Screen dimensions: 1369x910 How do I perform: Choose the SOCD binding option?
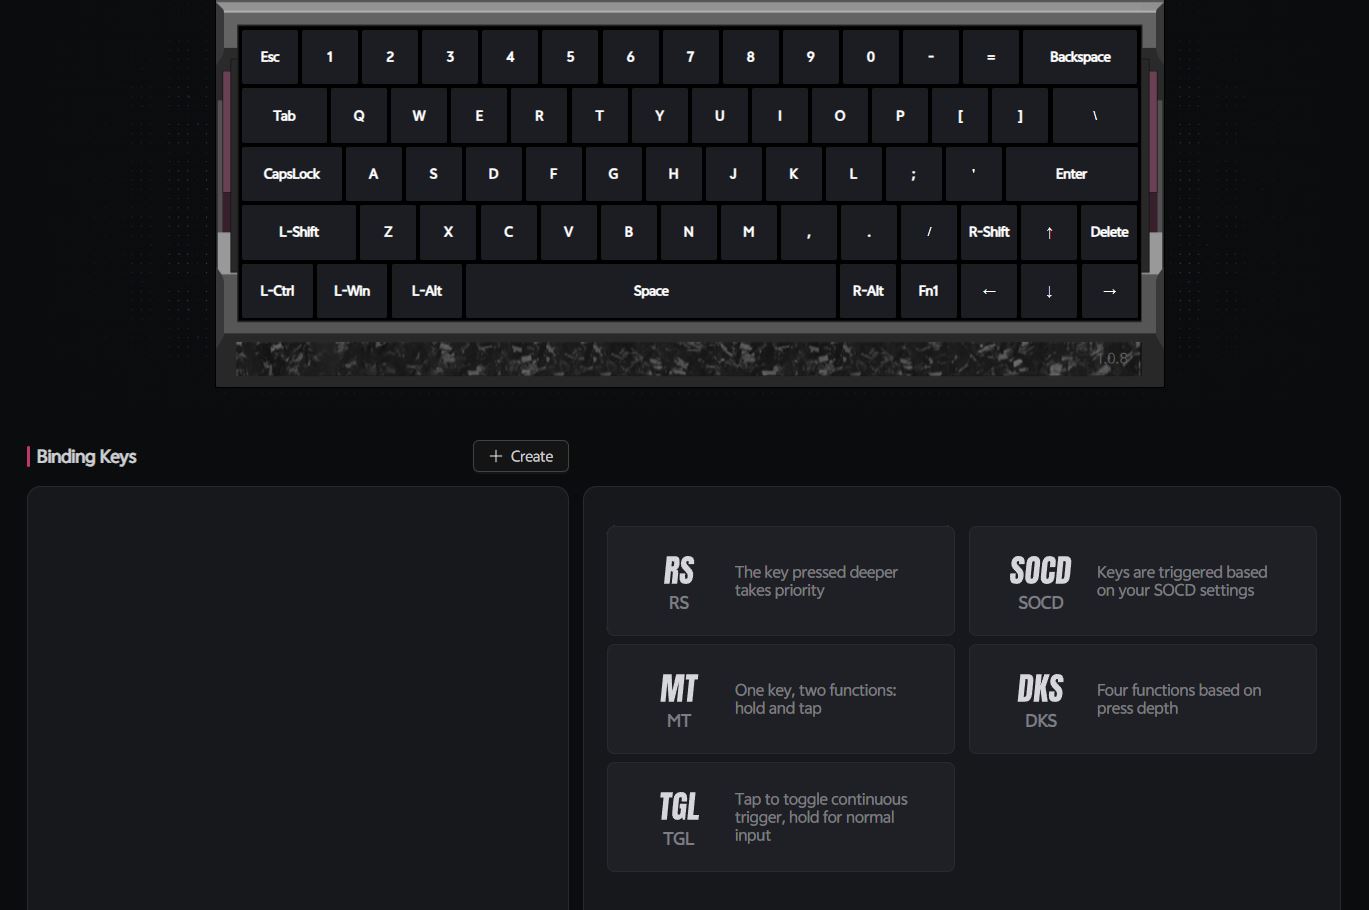pos(1142,581)
